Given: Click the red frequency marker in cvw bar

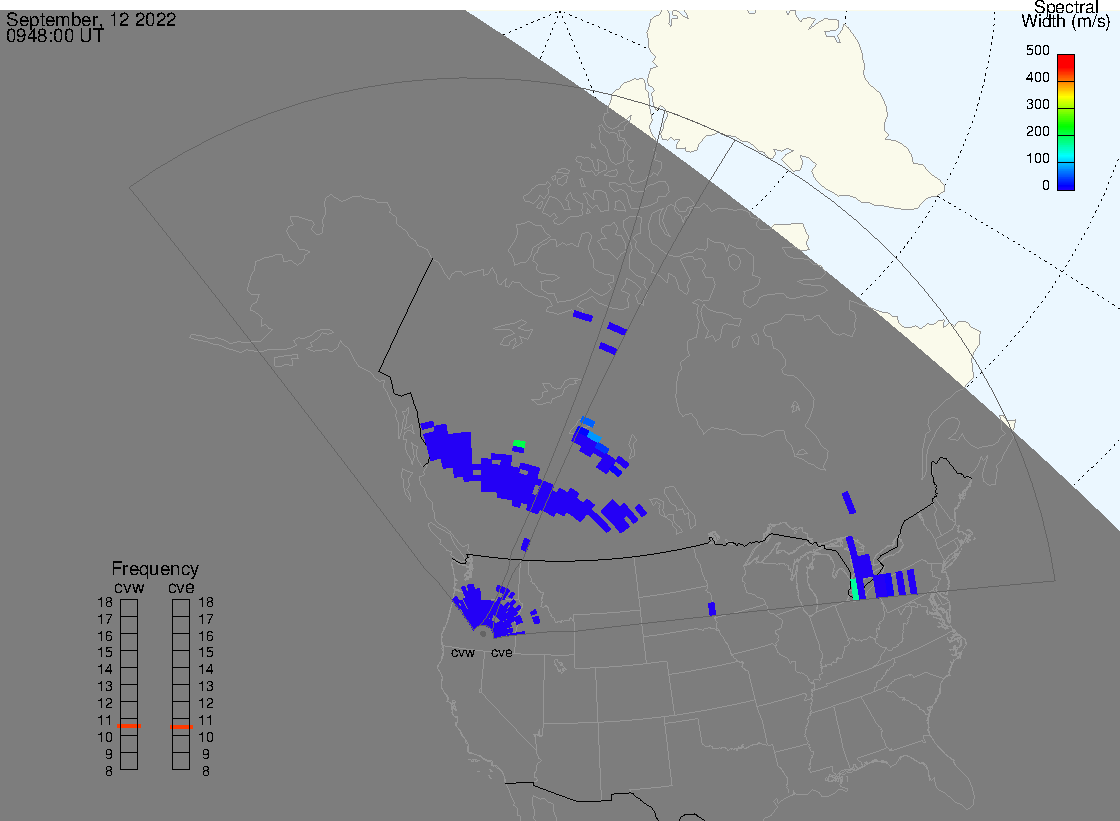Looking at the screenshot, I should point(129,726).
